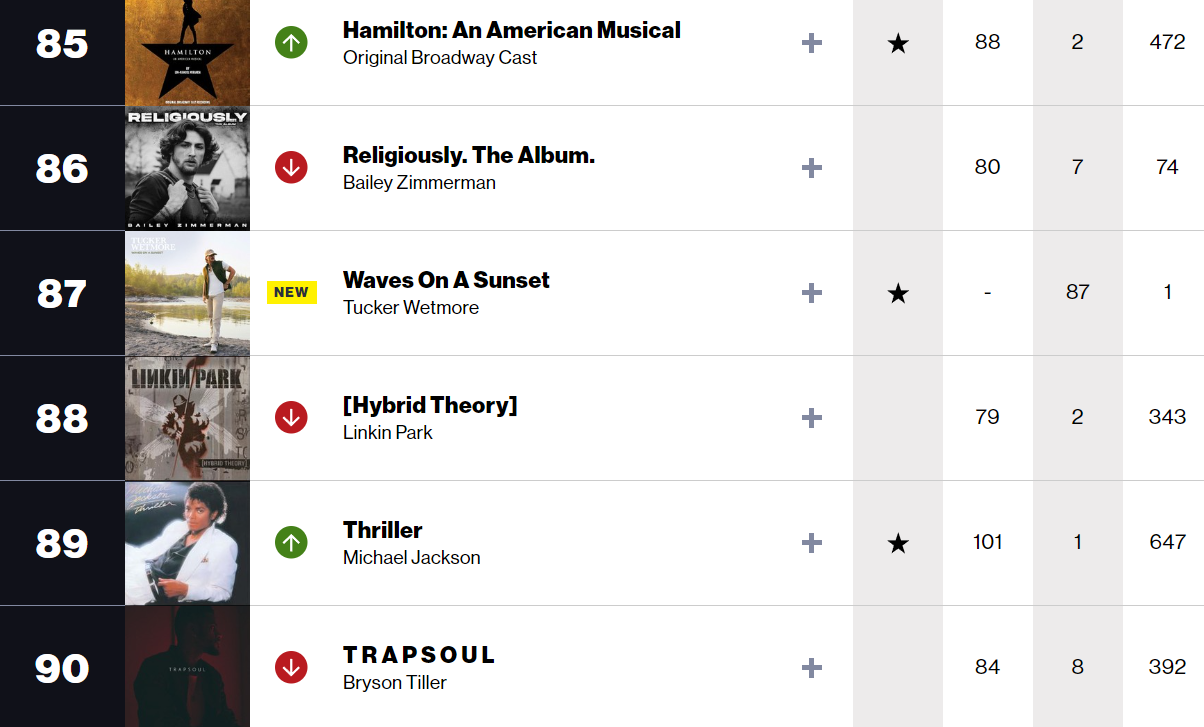Open the Tucker Wetmore artist link
The height and width of the screenshot is (727, 1204).
pos(410,307)
